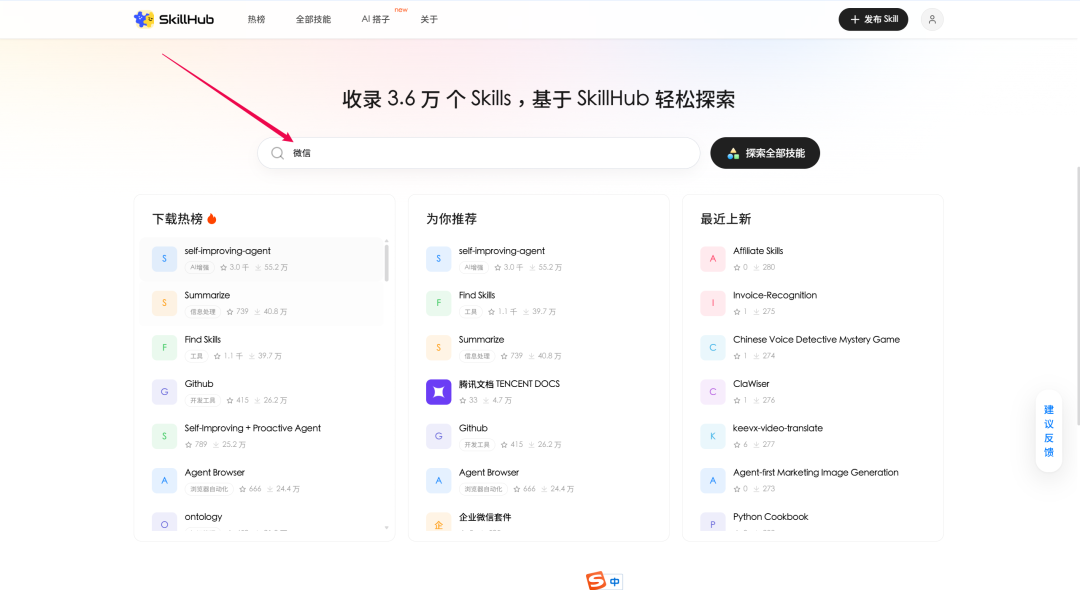Open Chinese Voice Detective Mystery Game title

[x=816, y=339]
